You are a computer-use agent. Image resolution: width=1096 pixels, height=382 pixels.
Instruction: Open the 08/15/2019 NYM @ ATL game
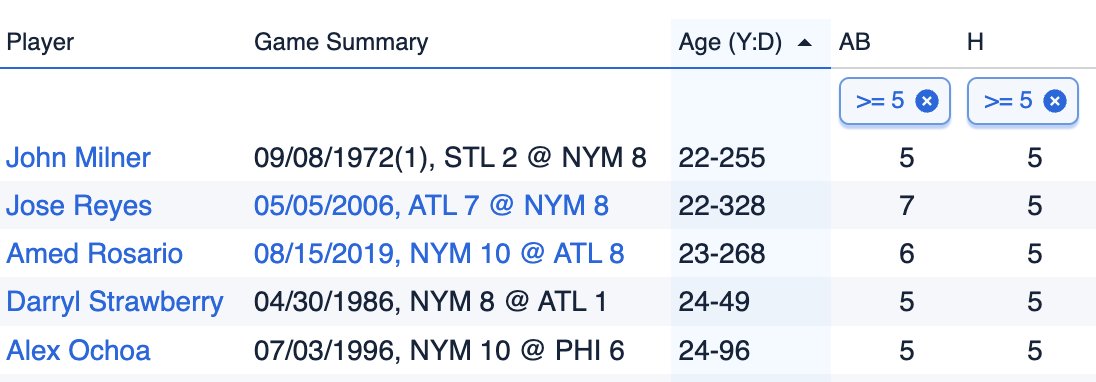click(x=439, y=254)
